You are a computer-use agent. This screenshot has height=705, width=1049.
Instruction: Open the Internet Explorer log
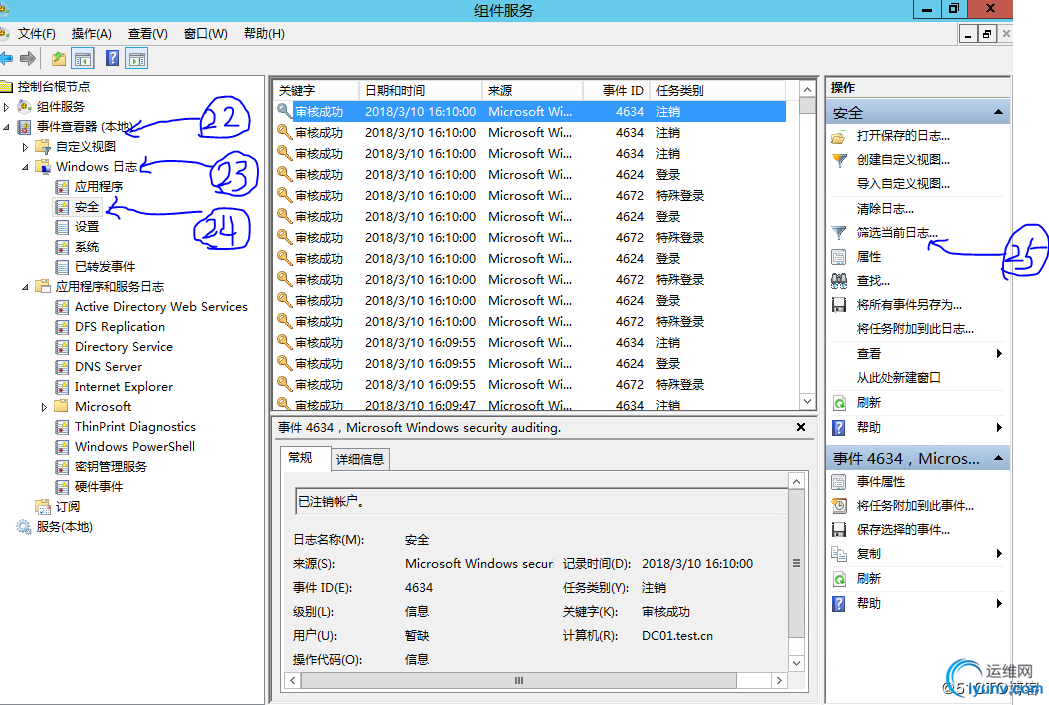pos(124,387)
